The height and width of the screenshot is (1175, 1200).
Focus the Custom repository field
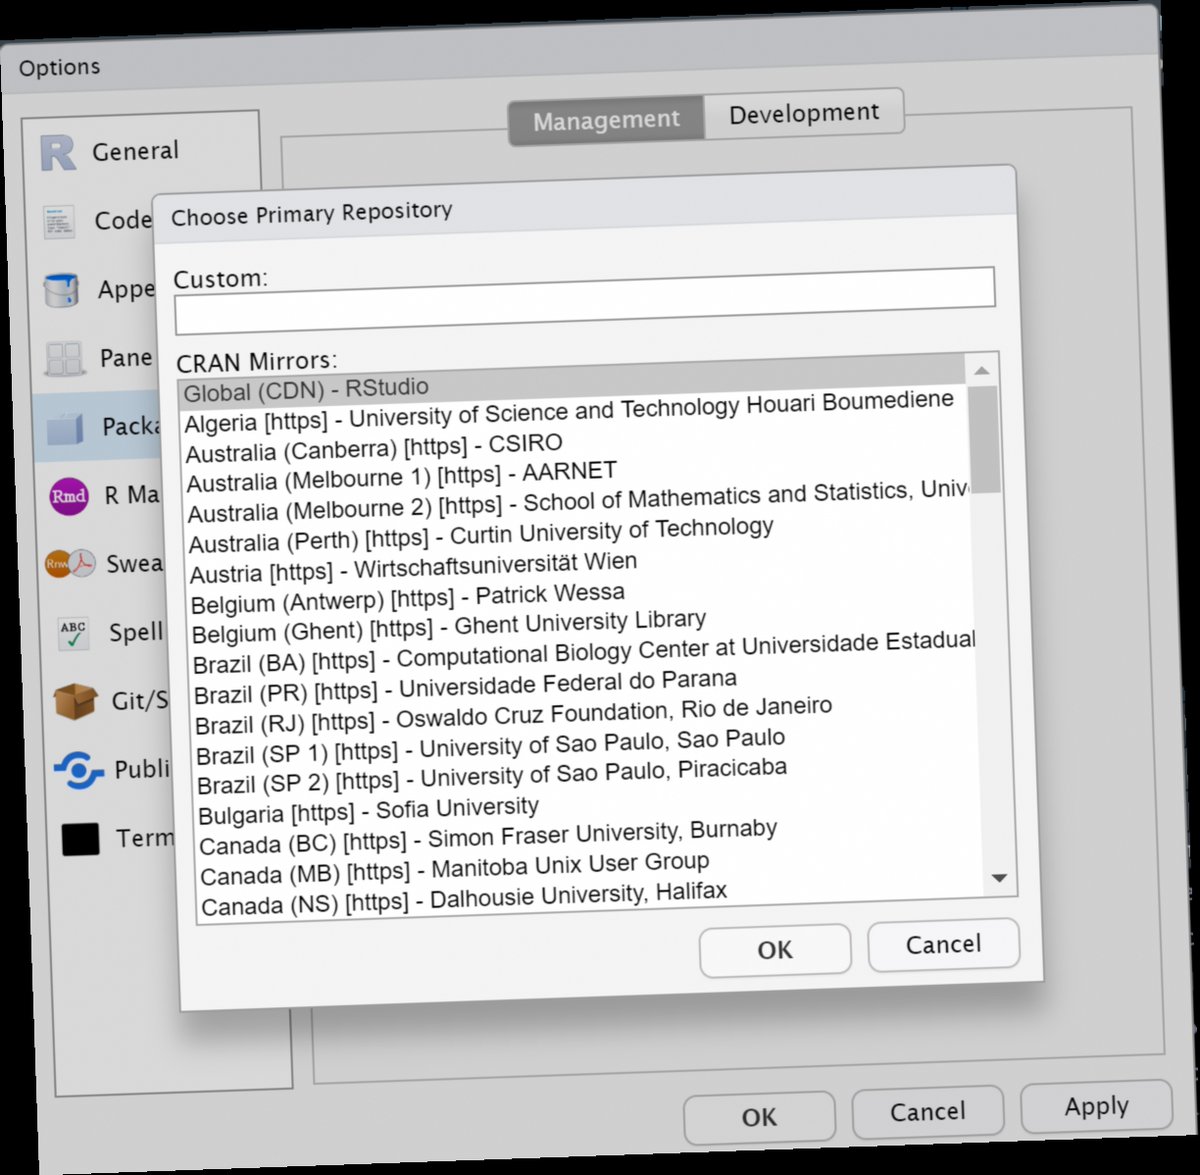pyautogui.click(x=585, y=300)
